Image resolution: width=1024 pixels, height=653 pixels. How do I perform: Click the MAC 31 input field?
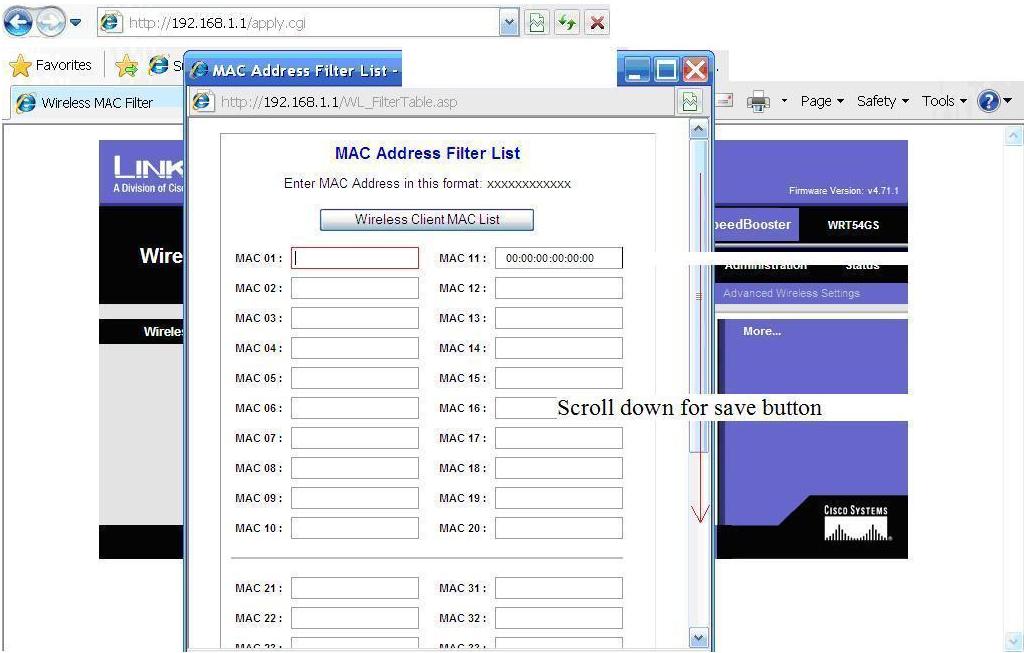[559, 588]
